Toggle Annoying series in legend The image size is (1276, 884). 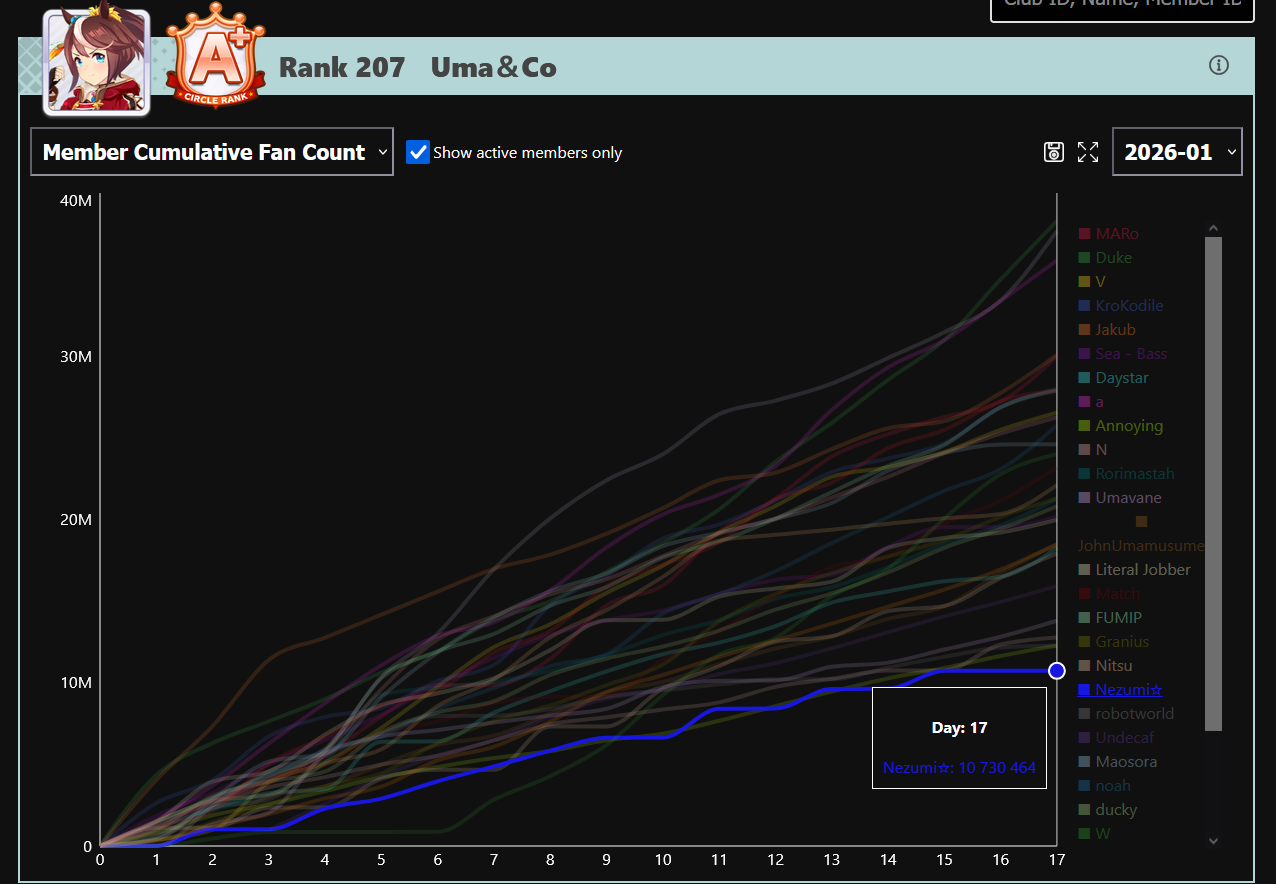pyautogui.click(x=1120, y=426)
